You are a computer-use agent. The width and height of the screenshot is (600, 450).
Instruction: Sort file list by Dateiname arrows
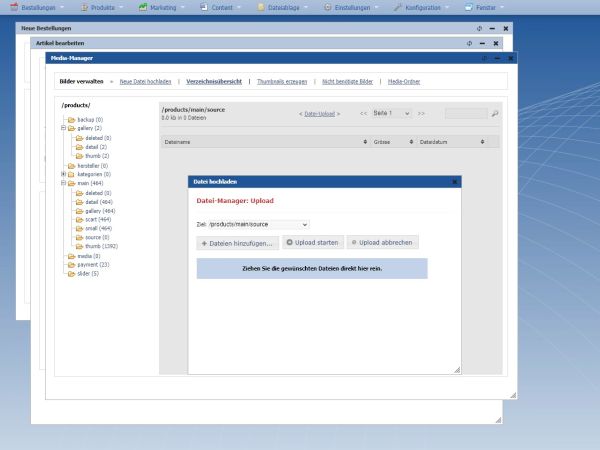pyautogui.click(x=365, y=143)
